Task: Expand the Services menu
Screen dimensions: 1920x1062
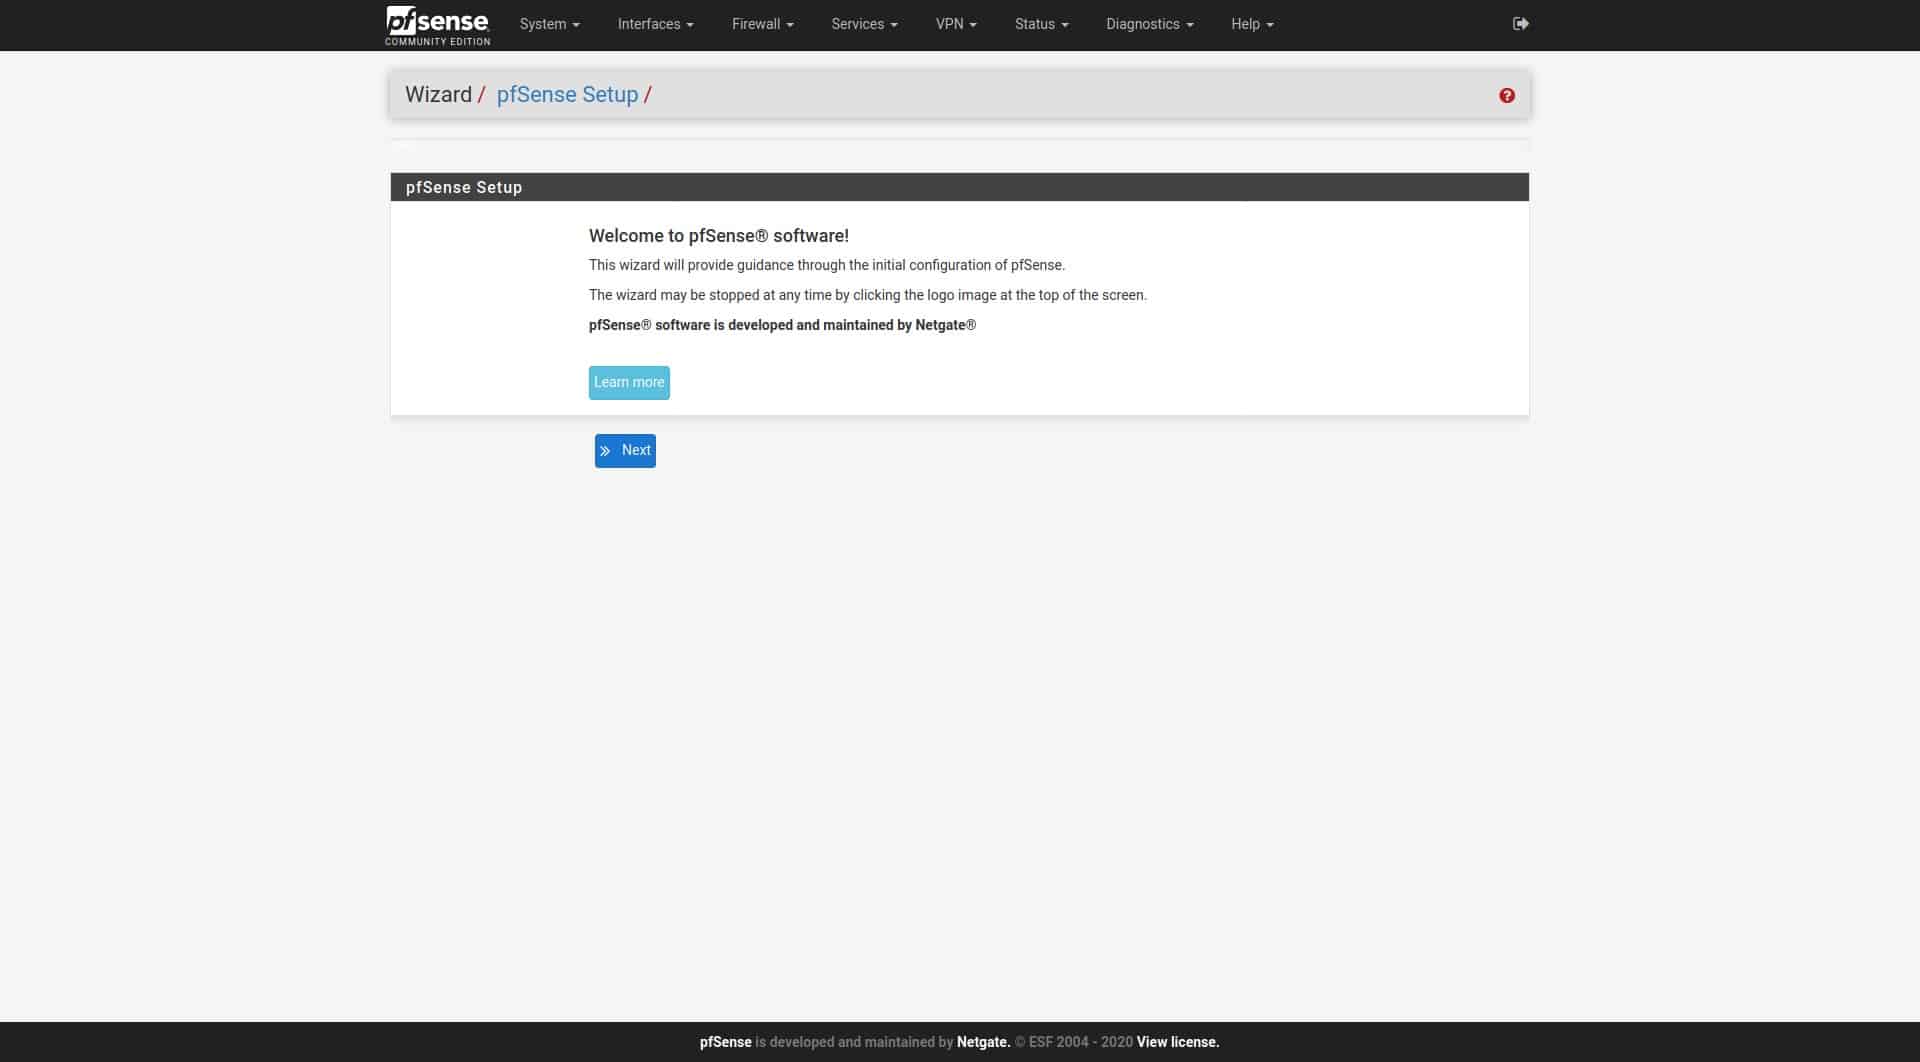Action: [x=864, y=24]
